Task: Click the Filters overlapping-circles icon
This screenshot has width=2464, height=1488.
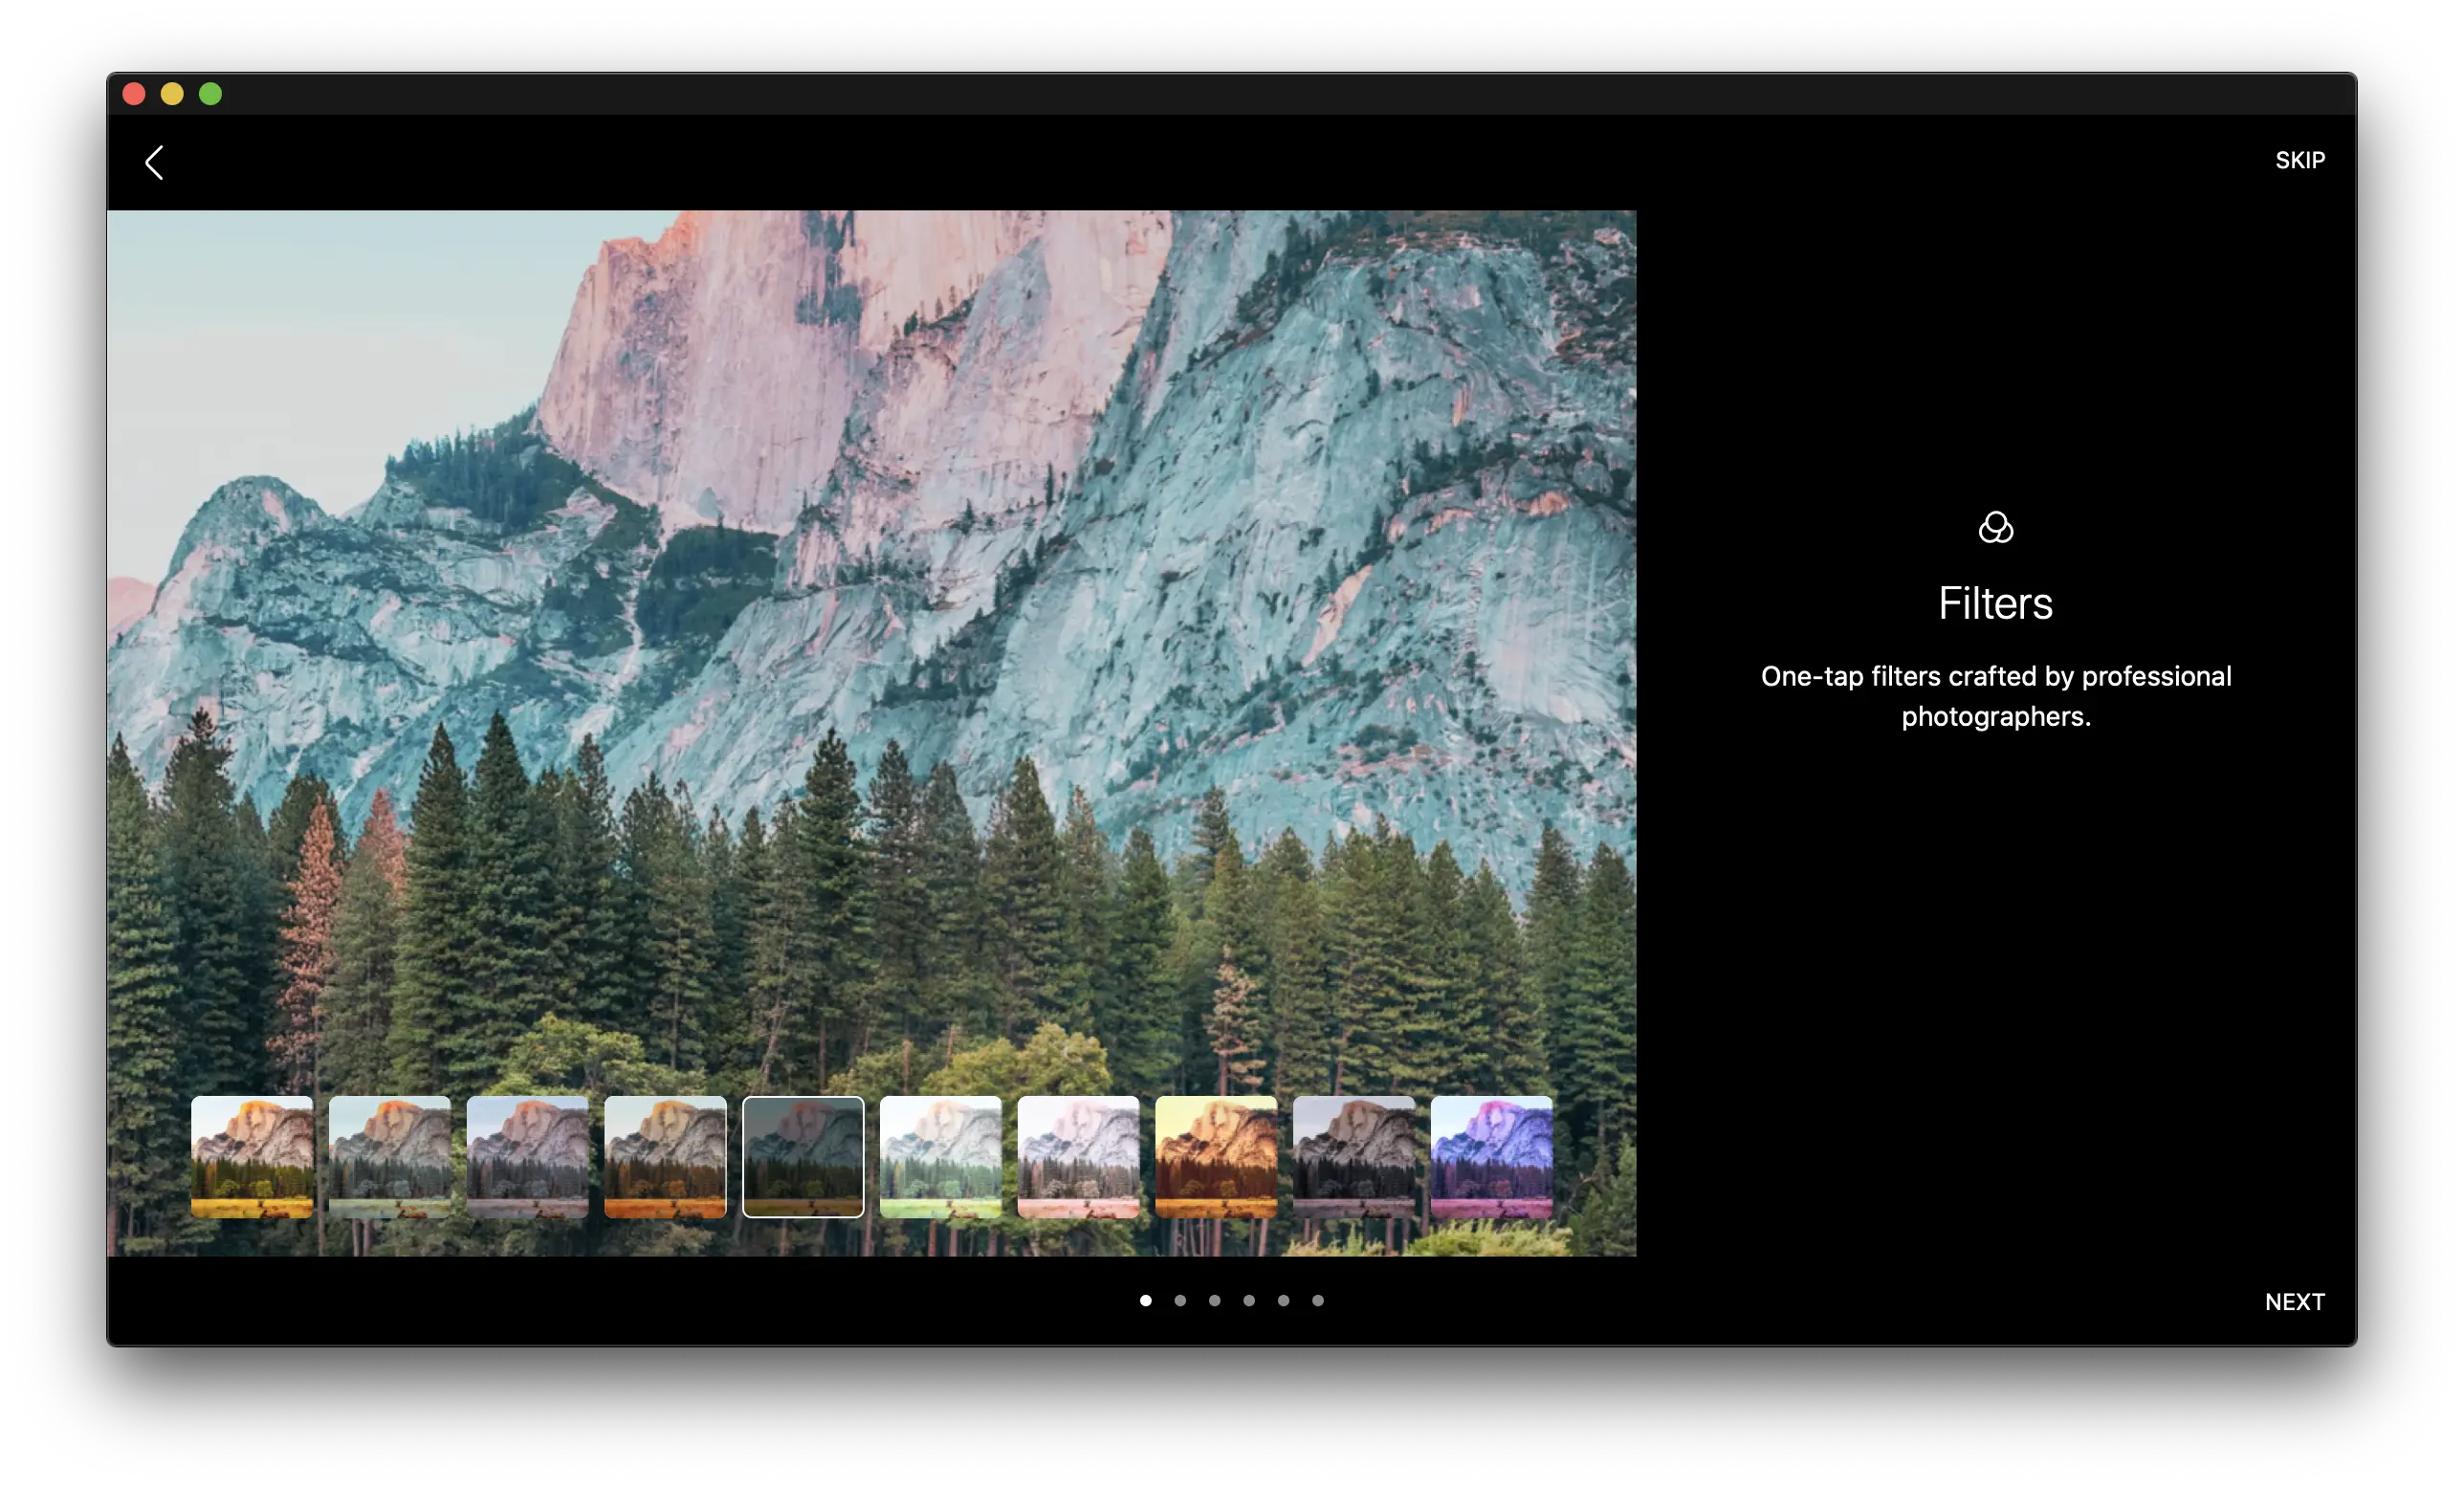Action: point(1995,527)
